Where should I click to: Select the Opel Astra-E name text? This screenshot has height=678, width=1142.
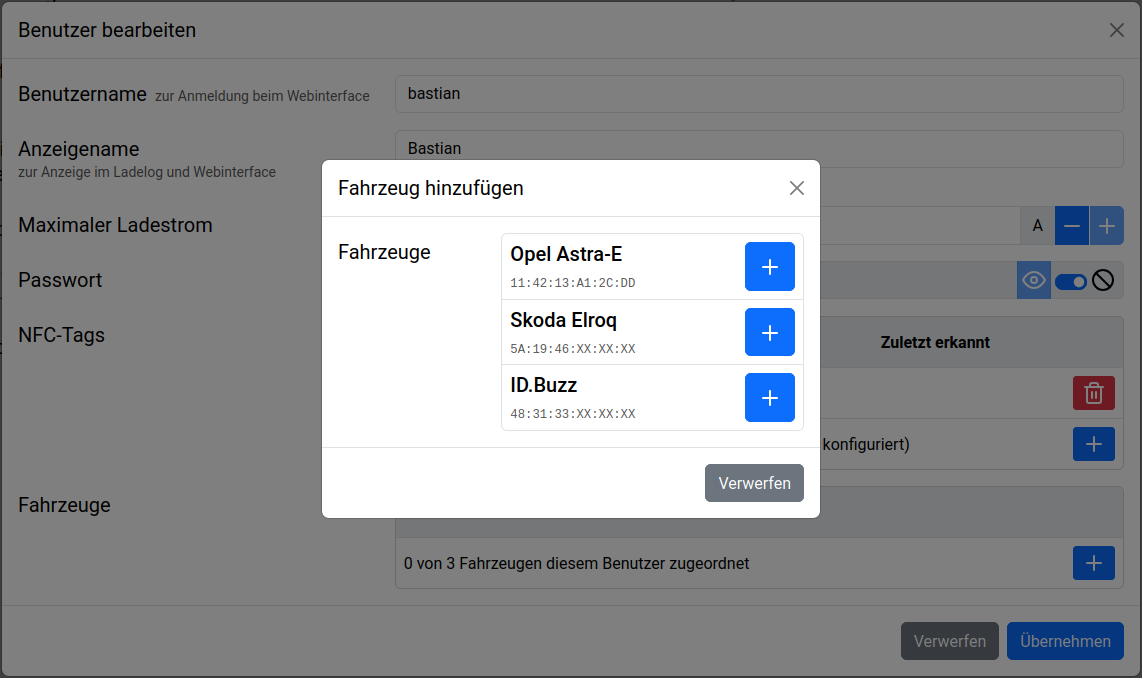click(566, 254)
